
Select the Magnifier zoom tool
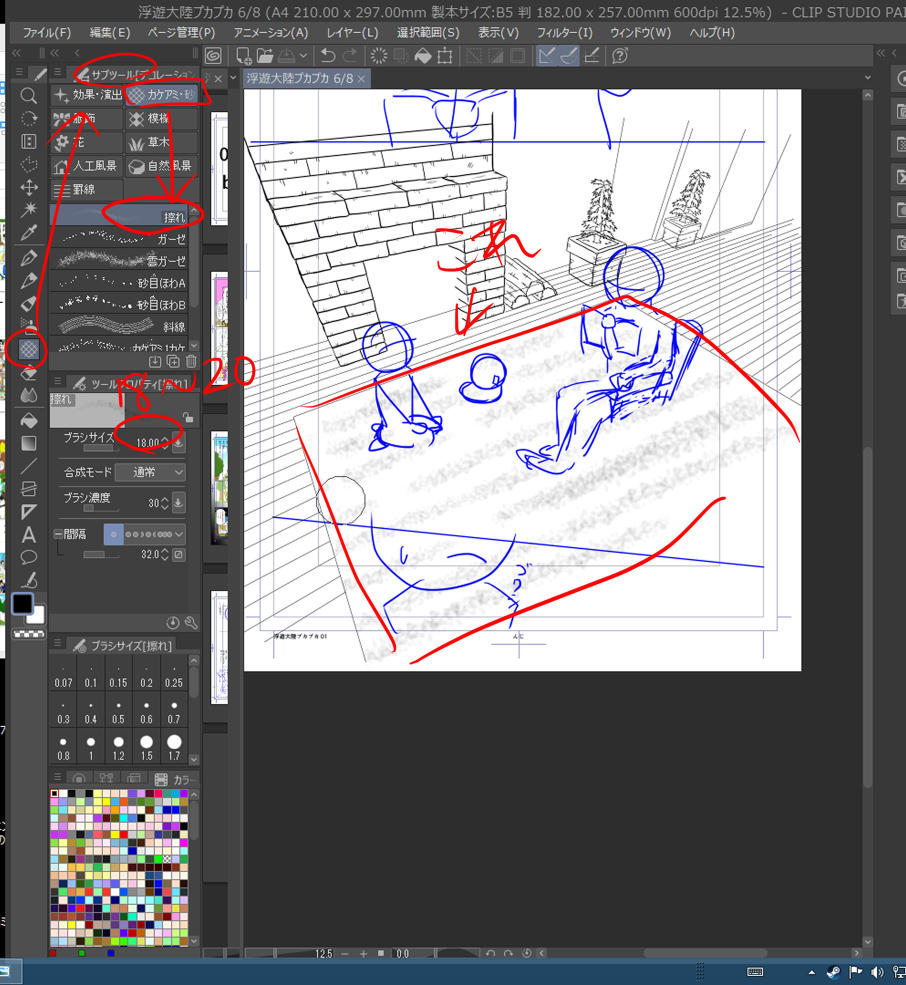coord(29,96)
